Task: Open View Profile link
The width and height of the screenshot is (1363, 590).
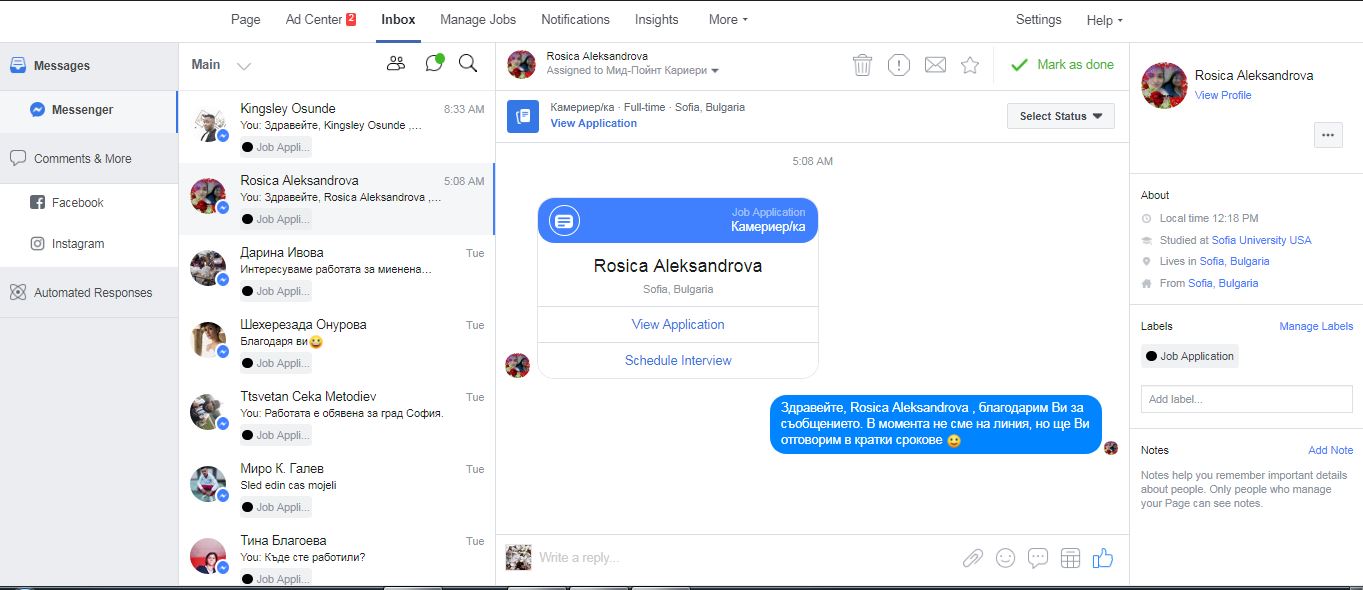Action: click(x=1223, y=95)
